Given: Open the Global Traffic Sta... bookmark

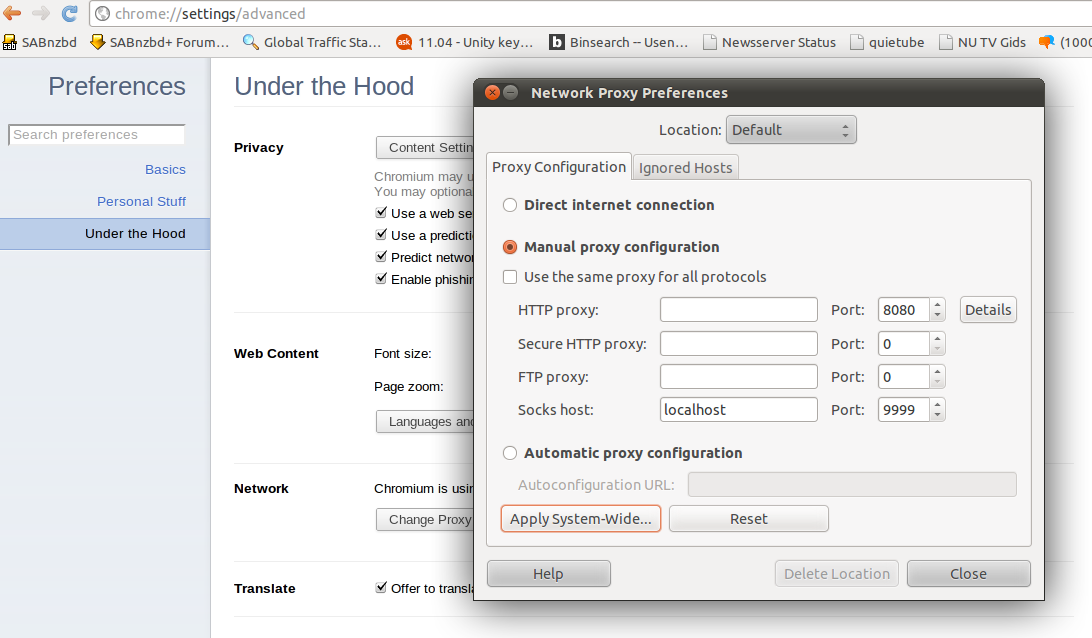Looking at the screenshot, I should [312, 42].
